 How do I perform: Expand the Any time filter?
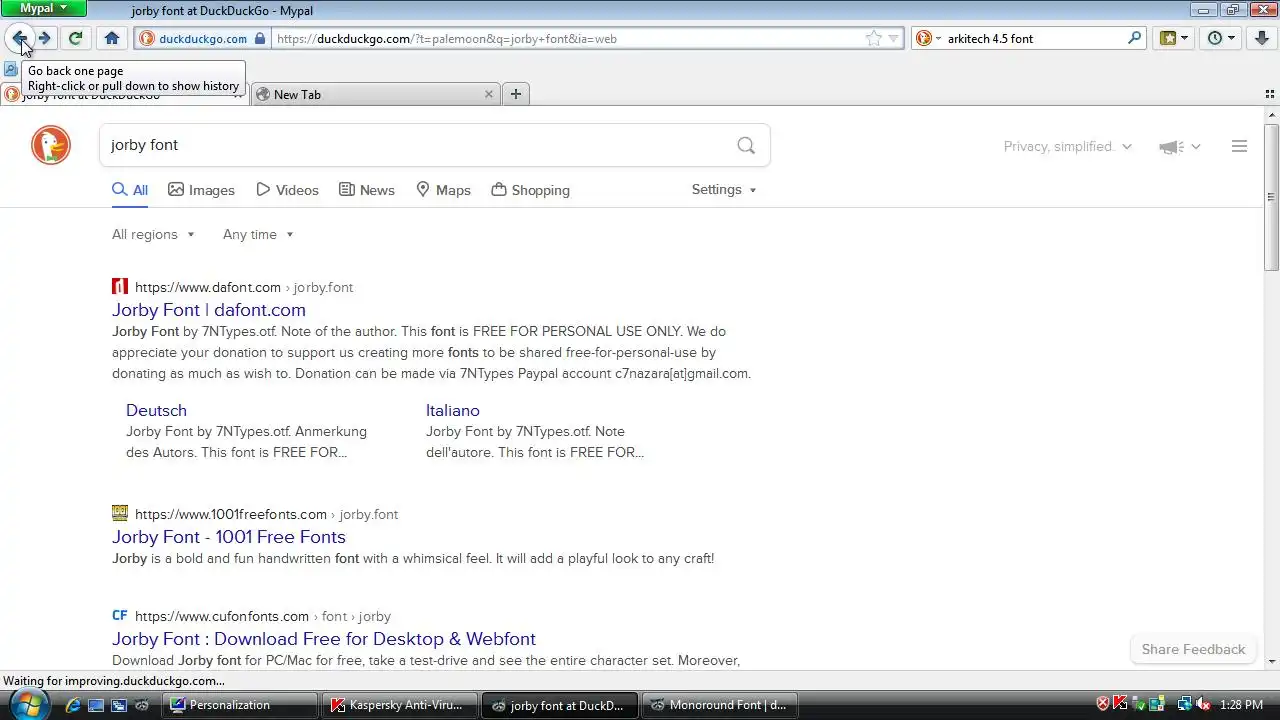click(258, 234)
